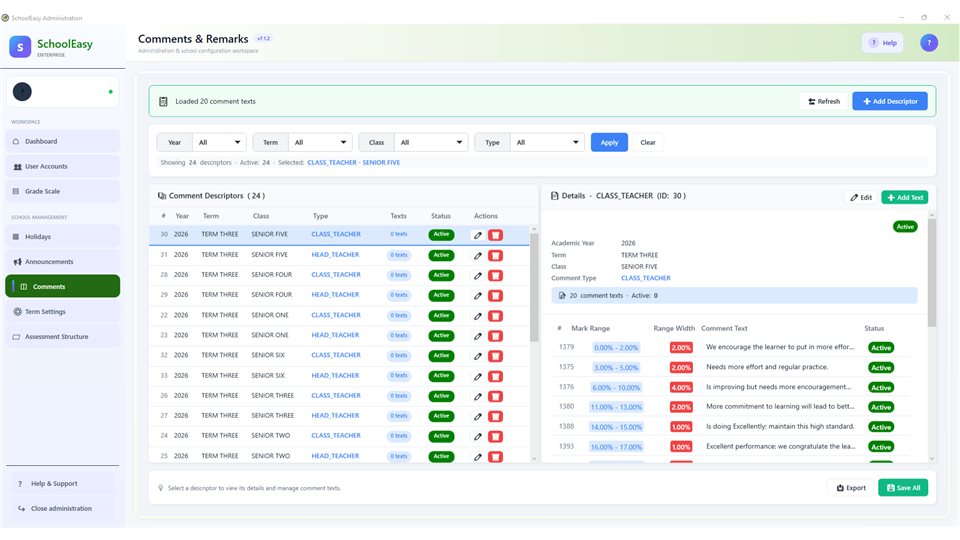
Task: Click CLASS_TEACHER - SENIOR FIVE selected link
Action: coord(353,163)
